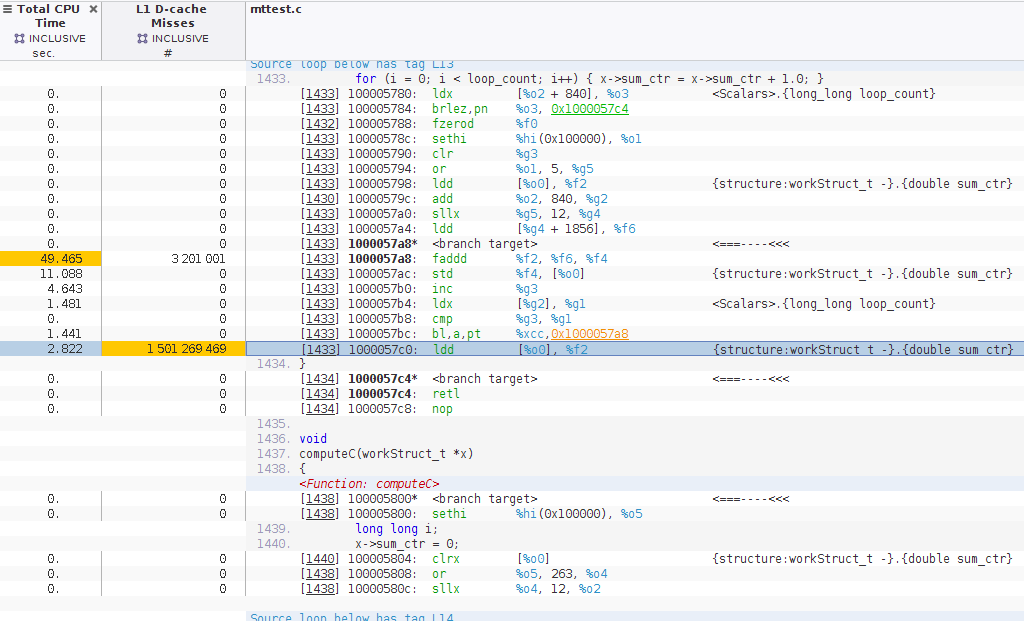1024x621 pixels.
Task: Click the [1430] line link on the add instruction
Action: (x=320, y=199)
